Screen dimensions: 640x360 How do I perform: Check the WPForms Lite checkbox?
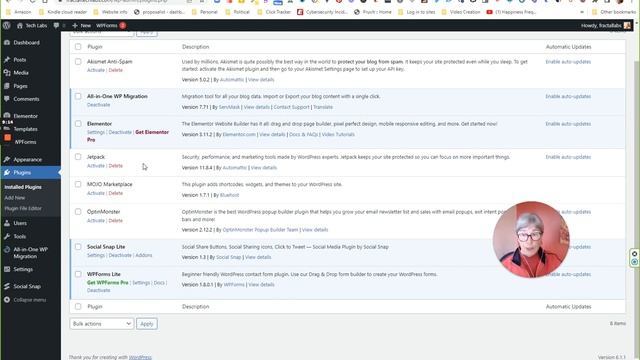click(78, 274)
